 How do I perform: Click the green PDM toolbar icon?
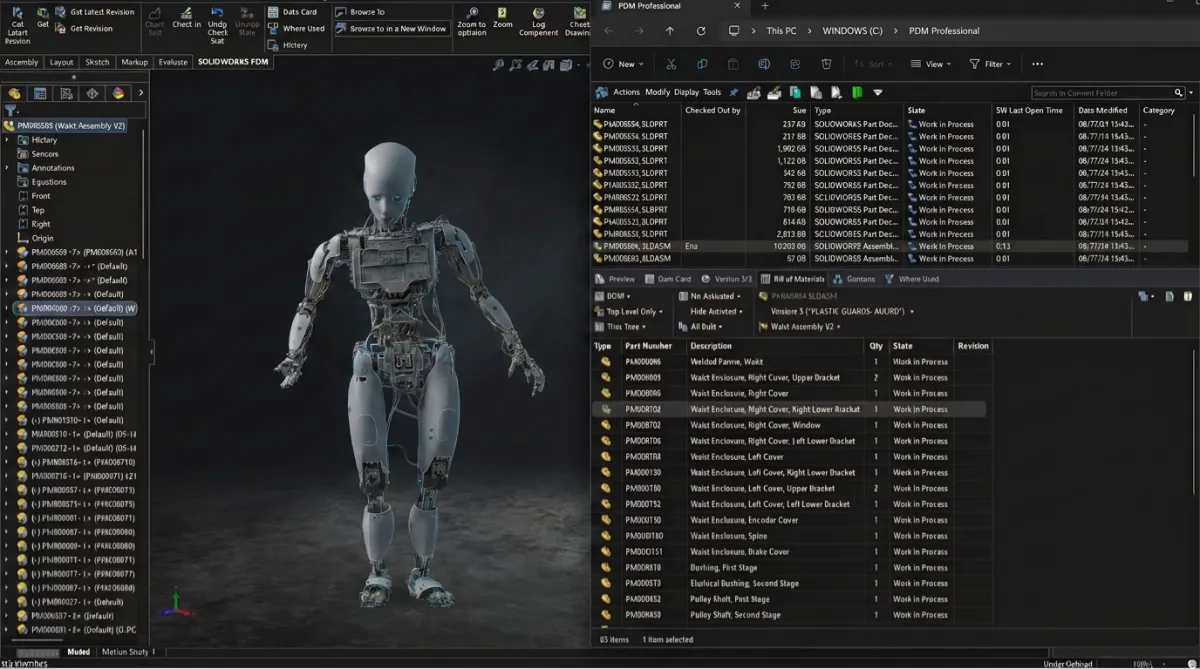857,92
